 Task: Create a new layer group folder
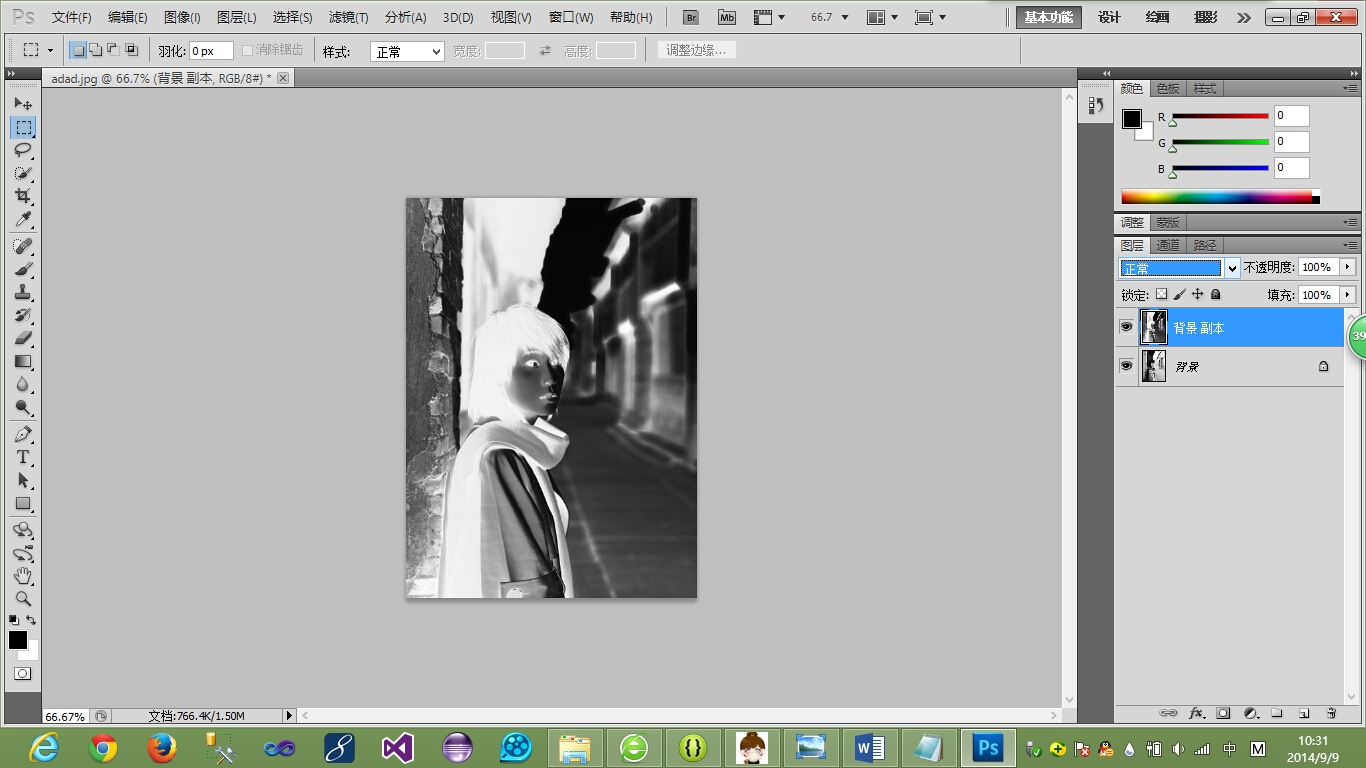(x=1277, y=713)
